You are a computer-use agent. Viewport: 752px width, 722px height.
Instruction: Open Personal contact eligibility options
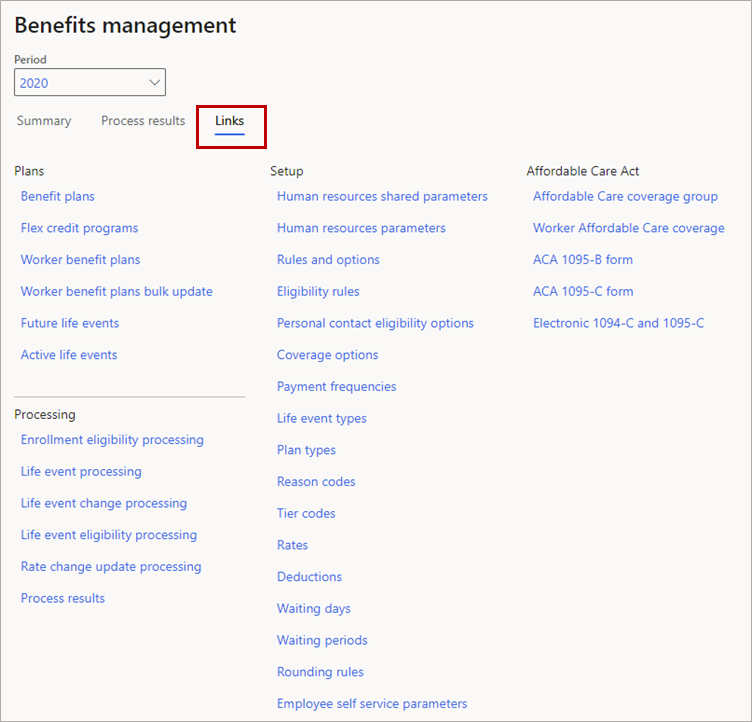pos(375,323)
